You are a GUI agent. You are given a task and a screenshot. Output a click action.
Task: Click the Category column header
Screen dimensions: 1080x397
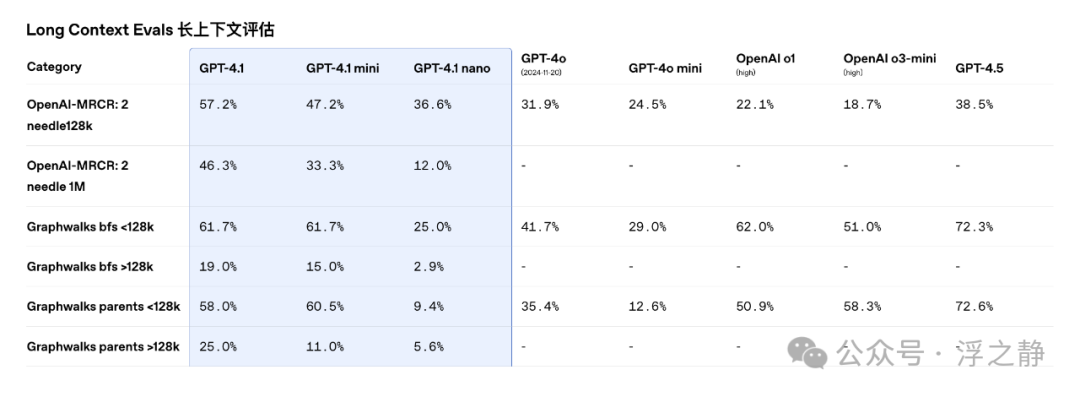click(54, 67)
